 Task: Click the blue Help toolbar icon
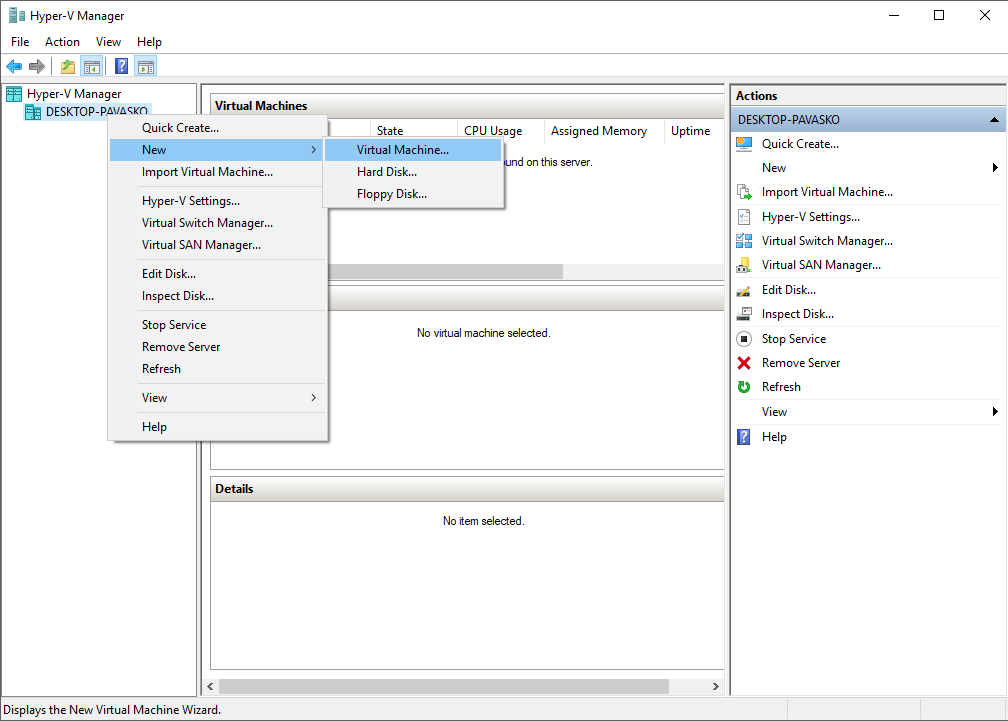point(122,66)
